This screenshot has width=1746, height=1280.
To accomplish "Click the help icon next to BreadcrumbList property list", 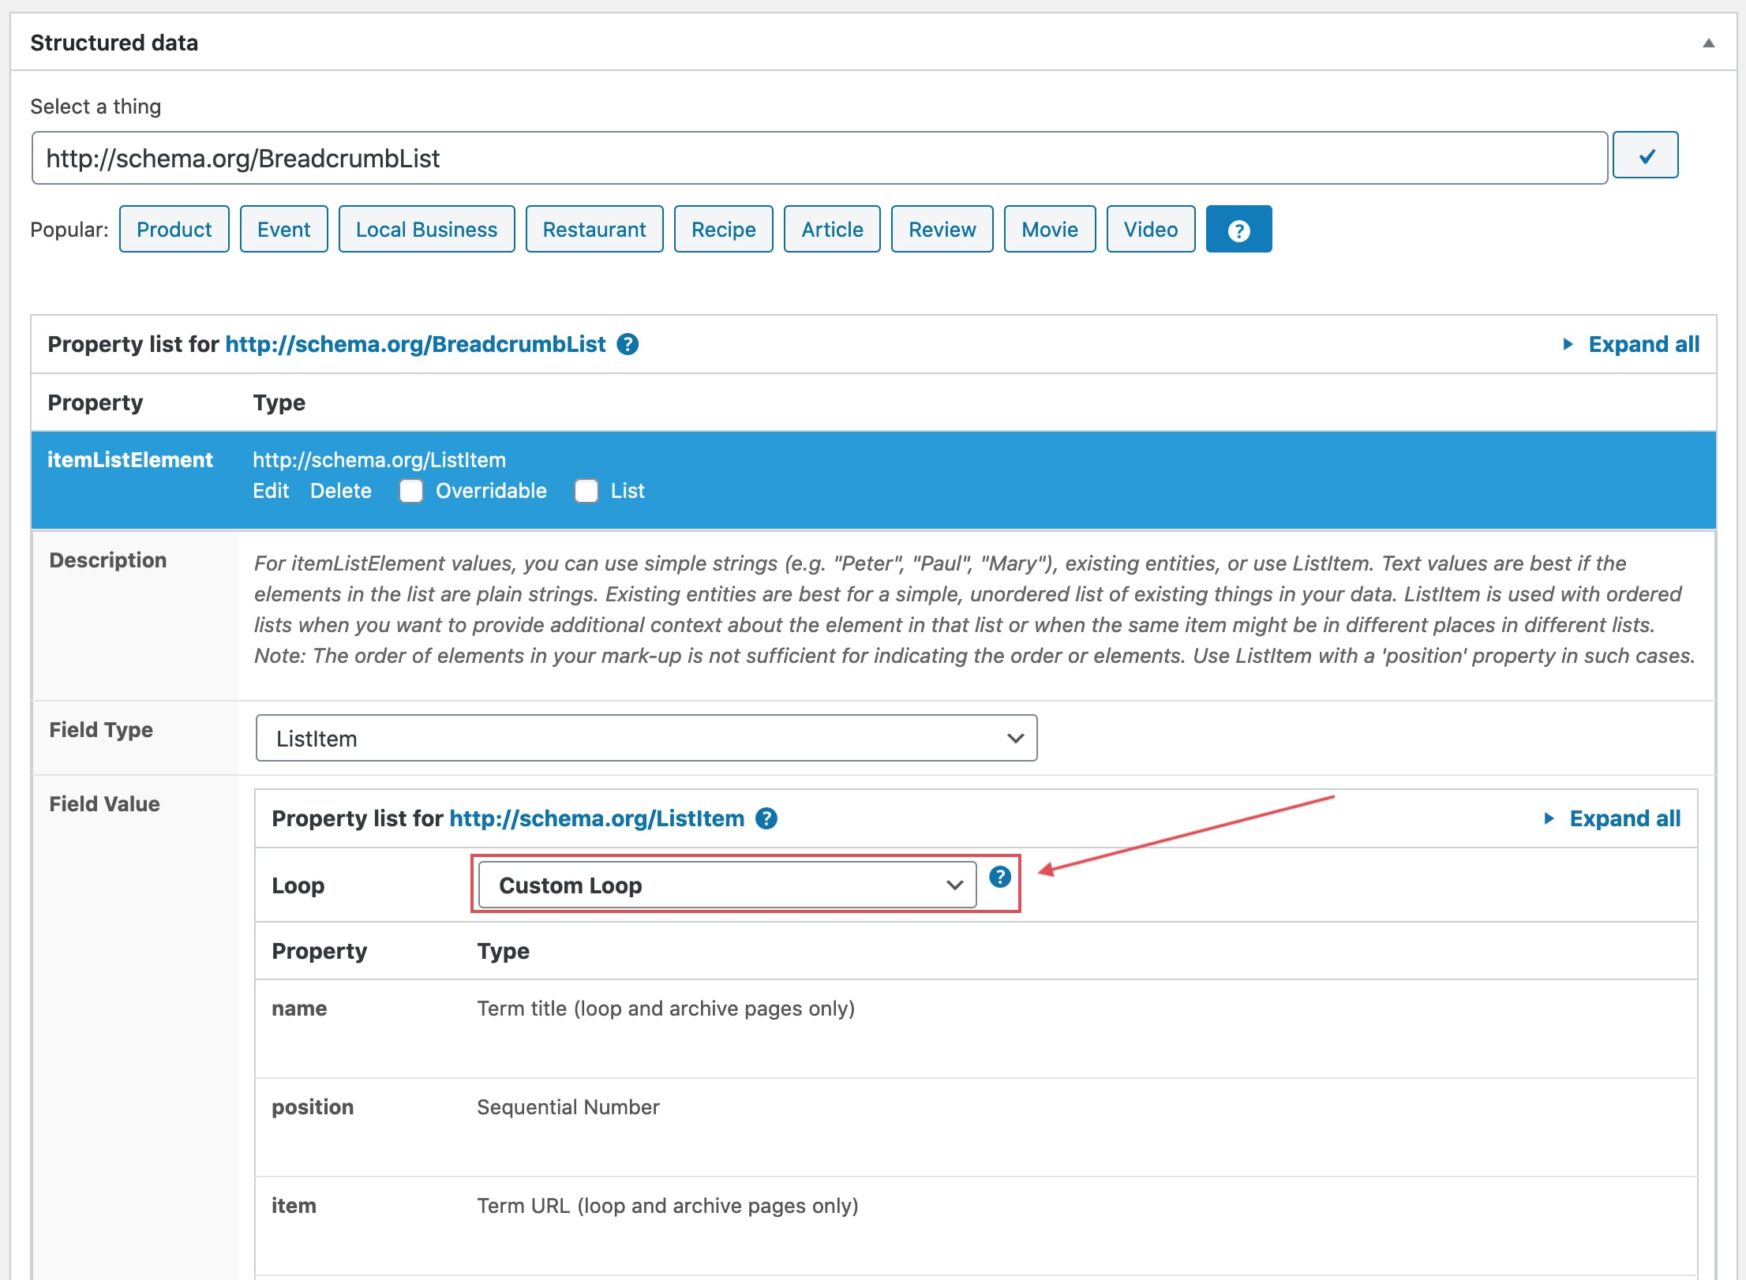I will (629, 344).
